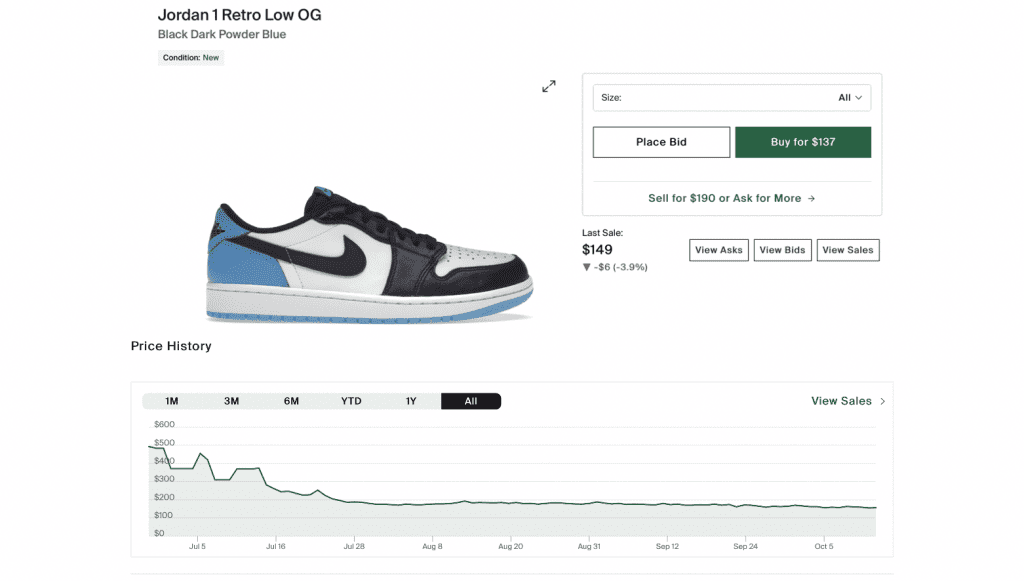The height and width of the screenshot is (581, 1024).
Task: Click the Sep 24 label on chart axis
Action: click(745, 546)
